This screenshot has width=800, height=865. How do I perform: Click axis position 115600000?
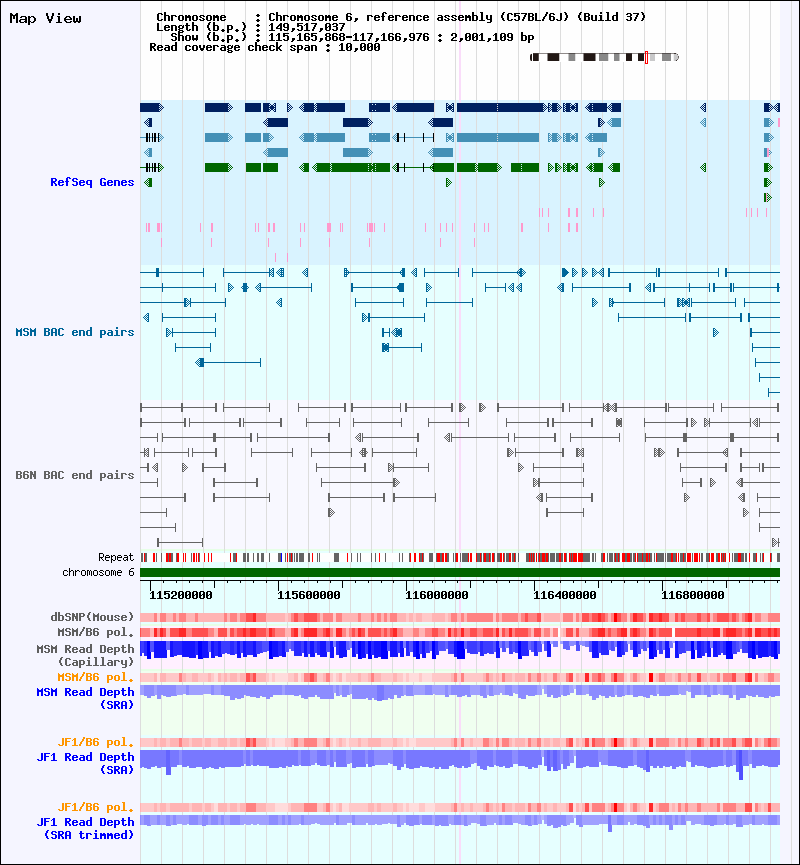pyautogui.click(x=308, y=595)
